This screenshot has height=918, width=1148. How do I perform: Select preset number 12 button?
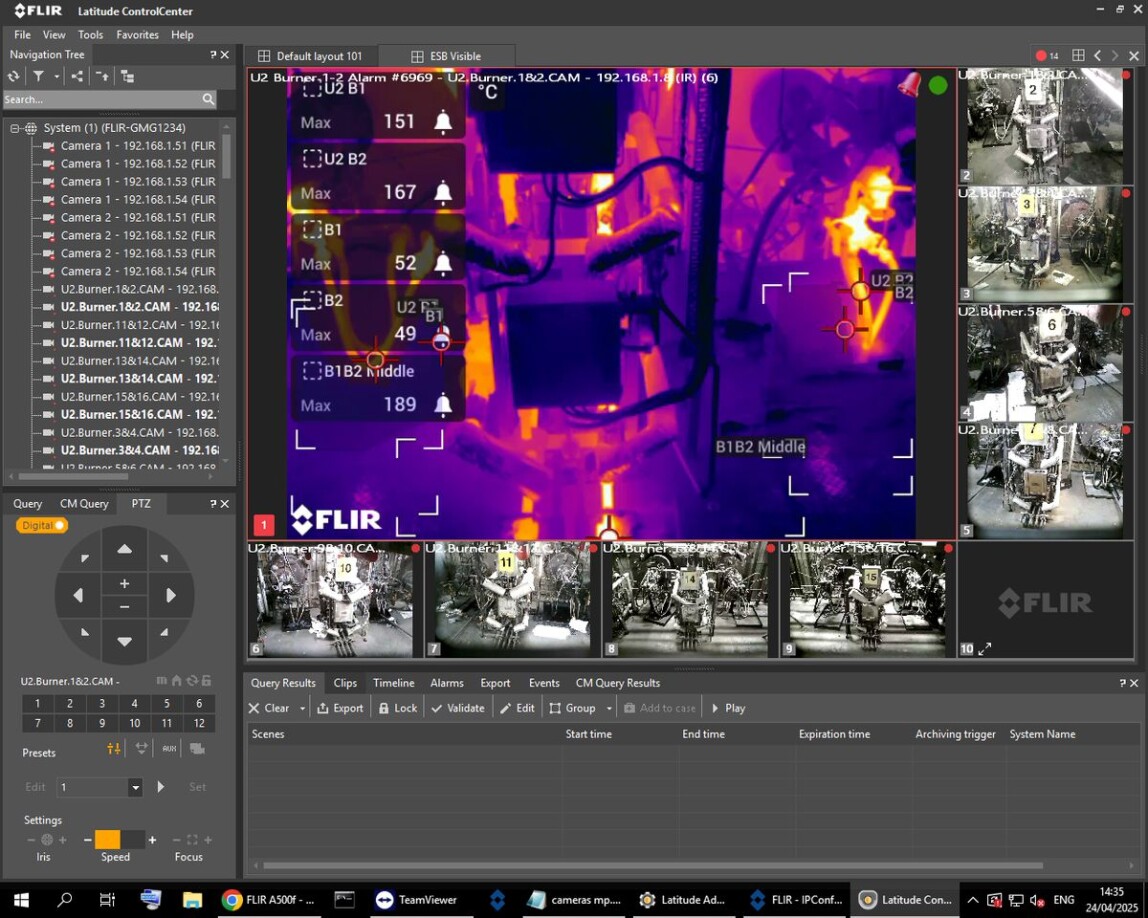(199, 723)
